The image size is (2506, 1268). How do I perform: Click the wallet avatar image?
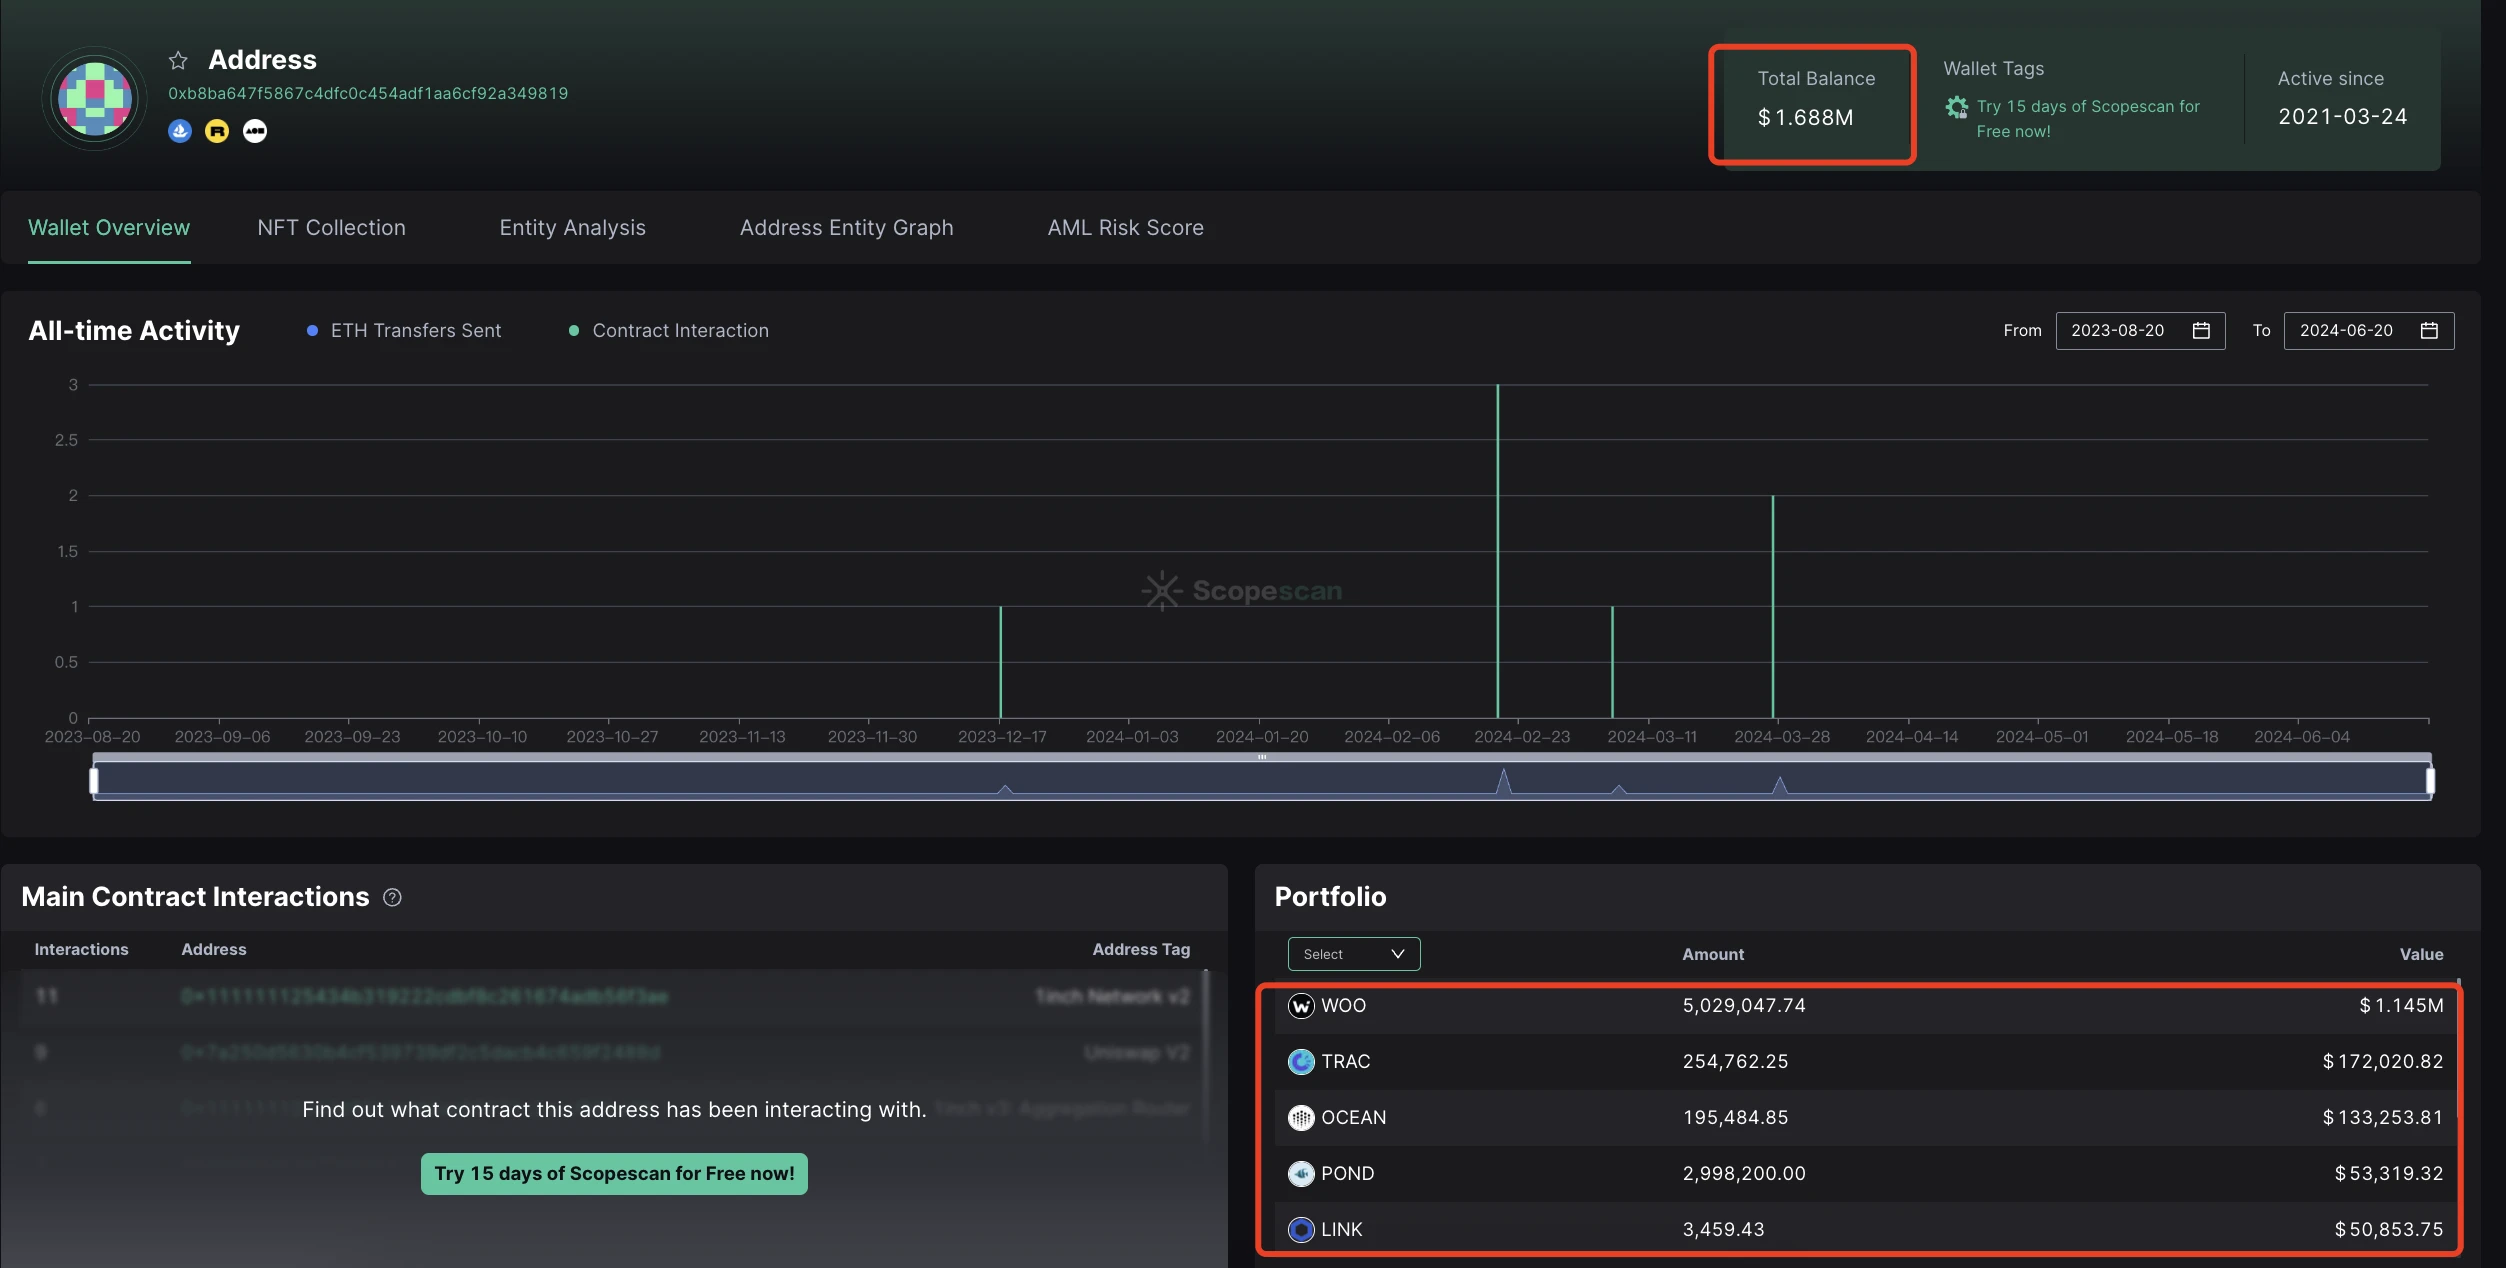pyautogui.click(x=95, y=98)
